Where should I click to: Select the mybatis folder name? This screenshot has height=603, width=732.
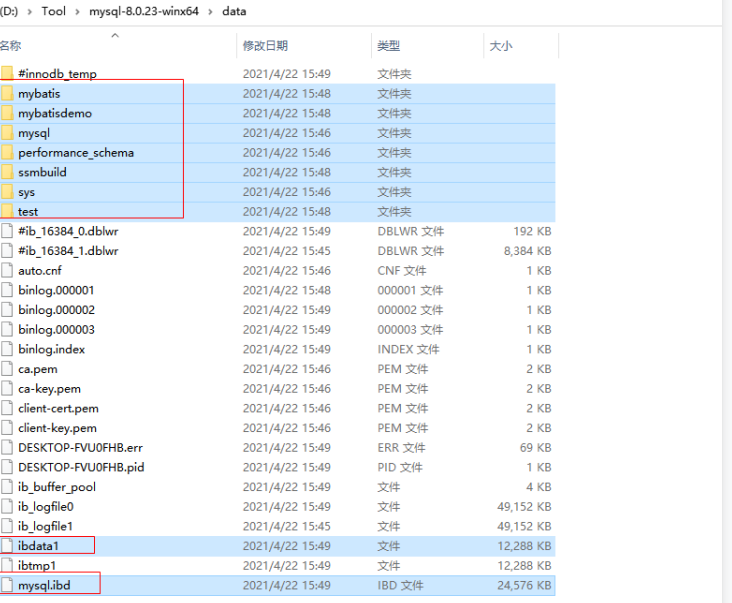(39, 93)
